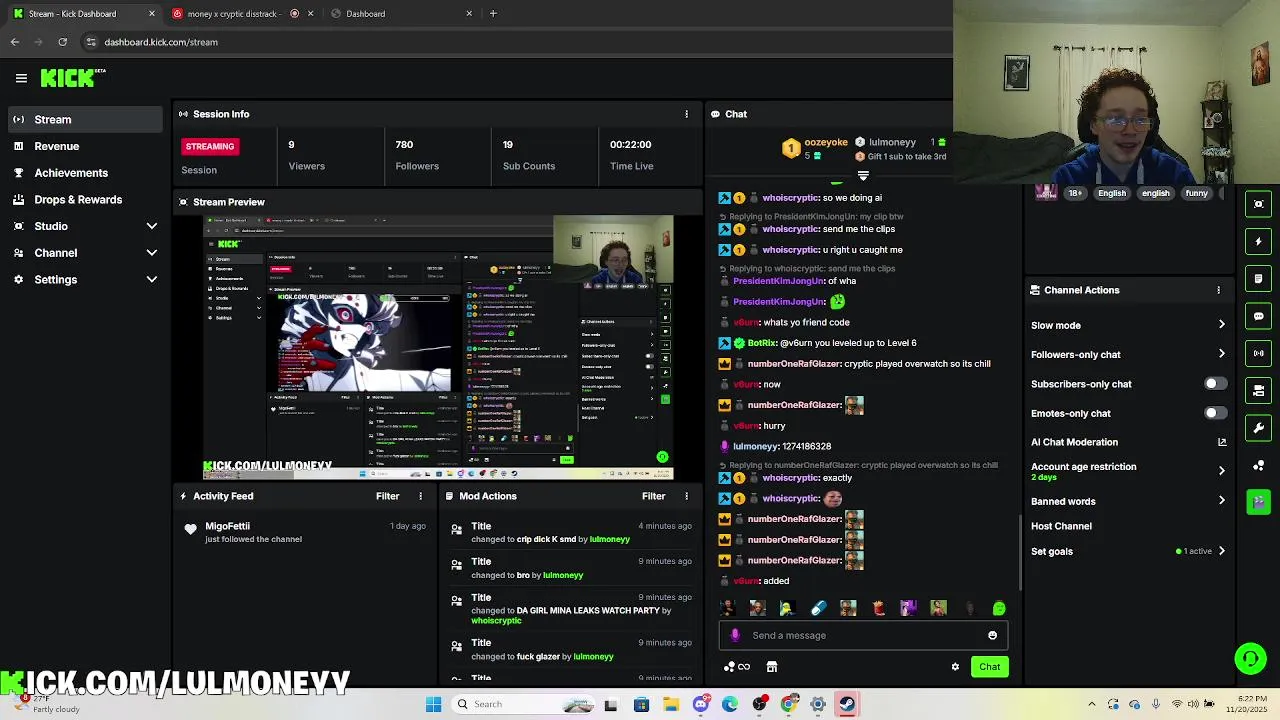Open Mod Actions options menu
Image resolution: width=1280 pixels, height=720 pixels.
pos(686,496)
